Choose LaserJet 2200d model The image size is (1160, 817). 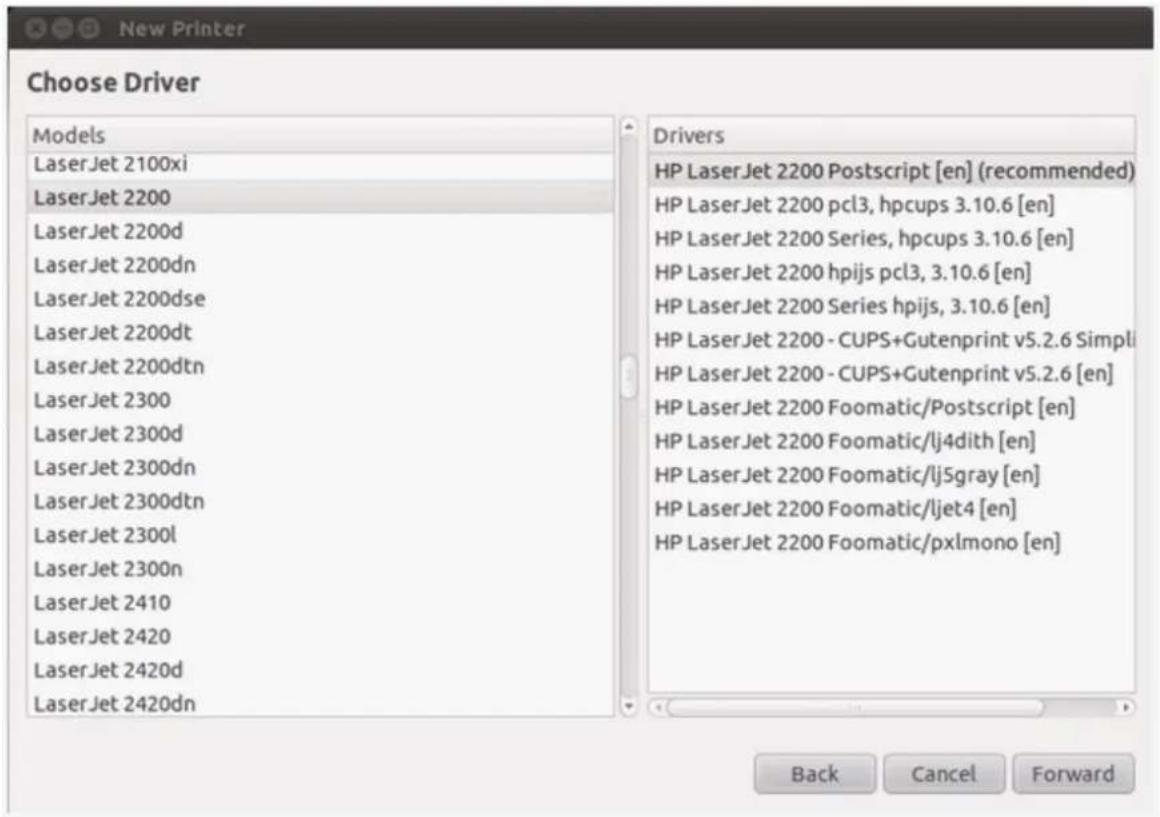[x=320, y=232]
